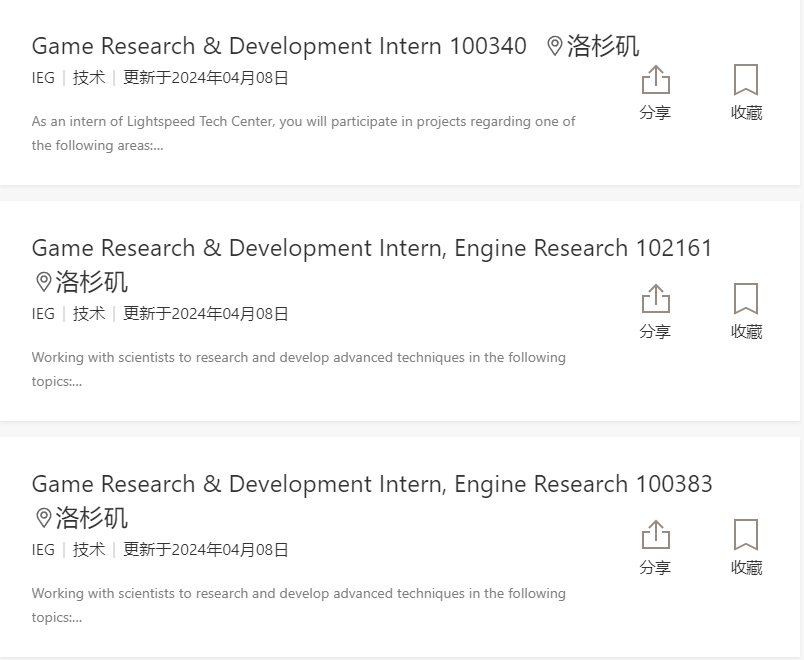
Task: Click 分享 label under job 100340
Action: (x=655, y=112)
